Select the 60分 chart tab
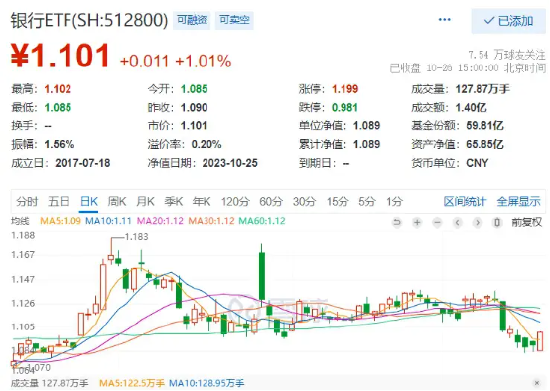The image size is (550, 391). (x=271, y=202)
